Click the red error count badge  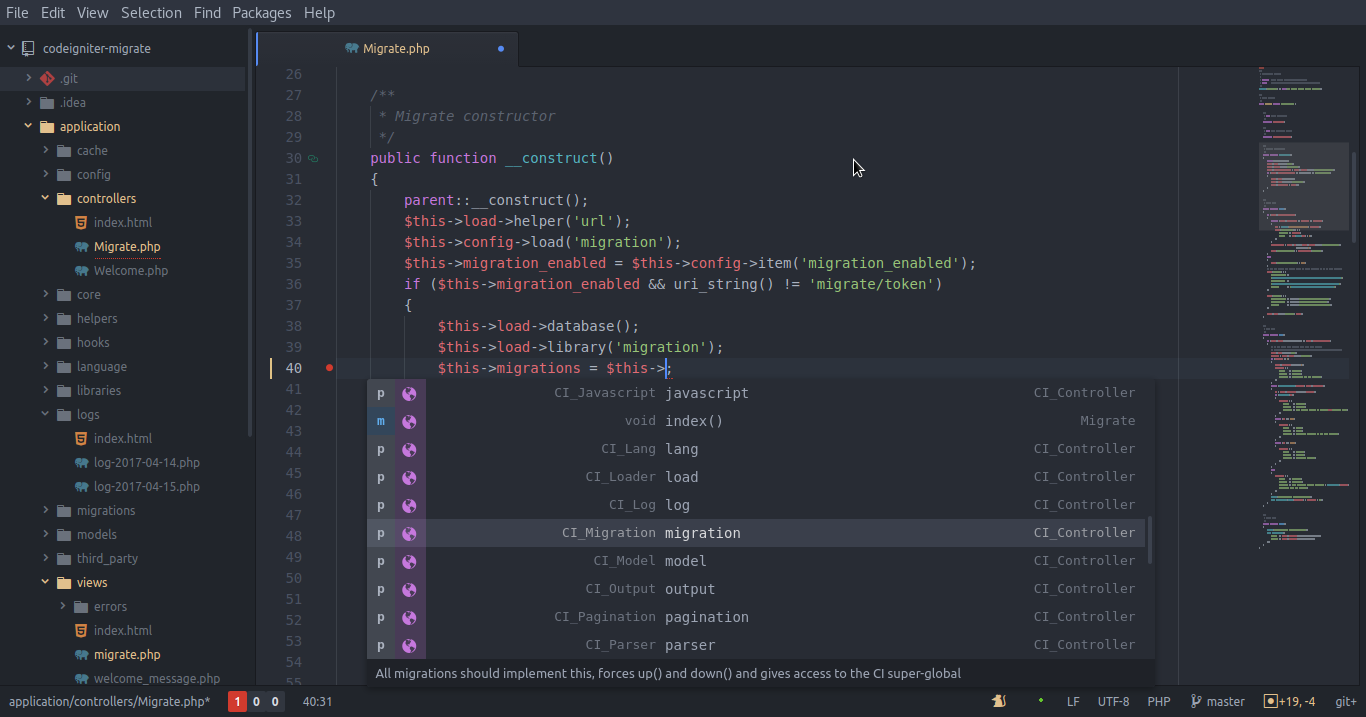(x=237, y=702)
